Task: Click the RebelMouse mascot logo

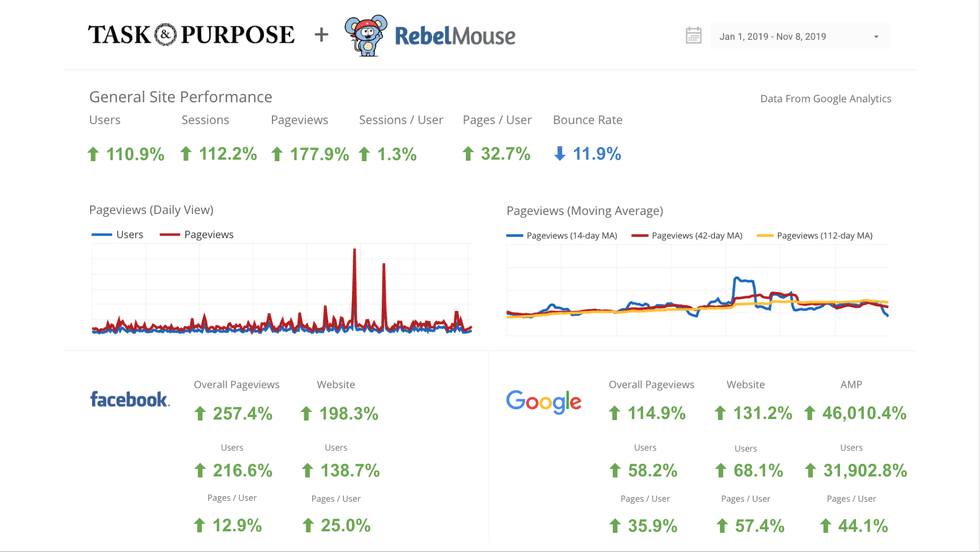Action: [x=366, y=36]
